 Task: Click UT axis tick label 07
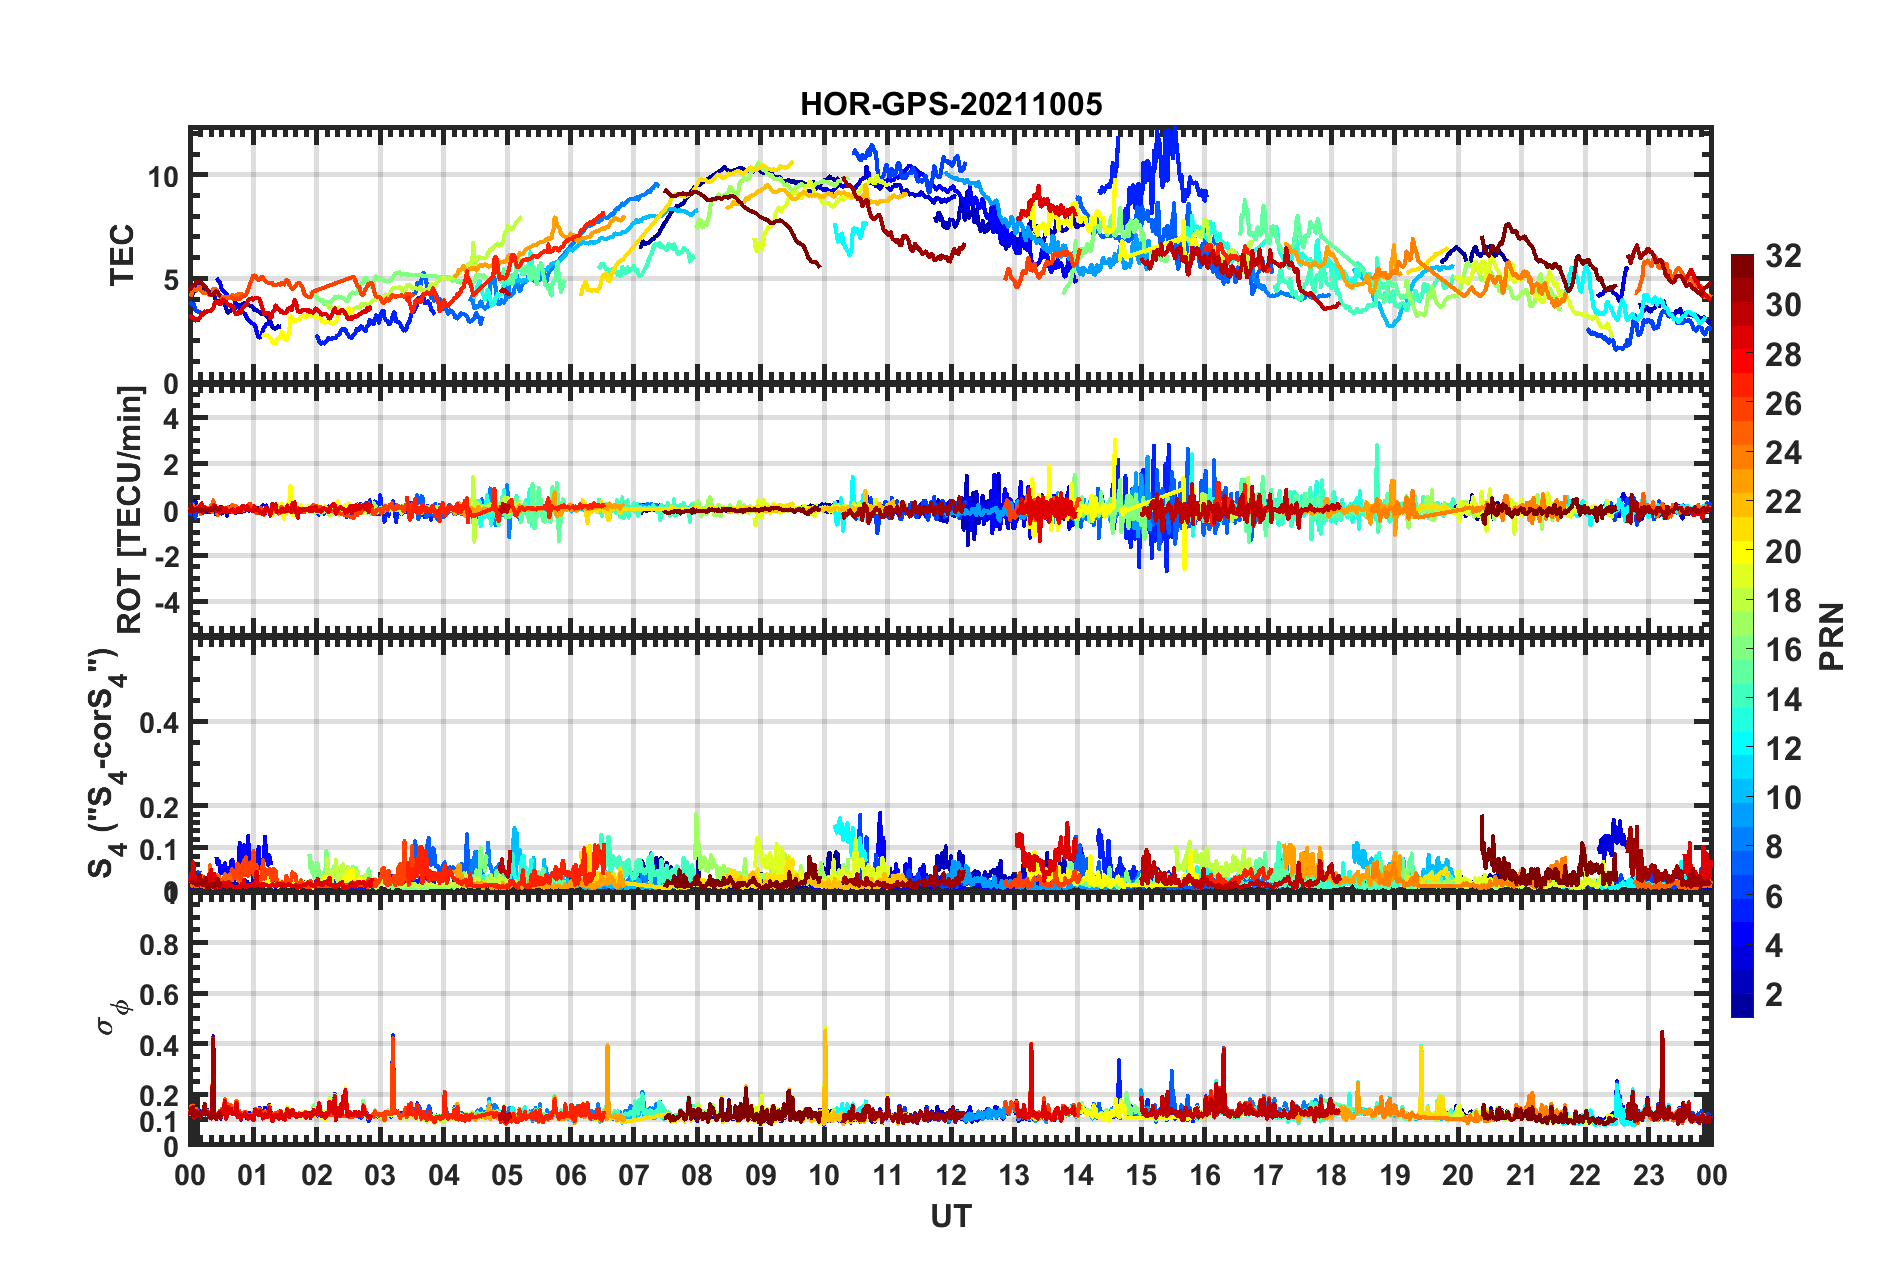[x=634, y=1175]
